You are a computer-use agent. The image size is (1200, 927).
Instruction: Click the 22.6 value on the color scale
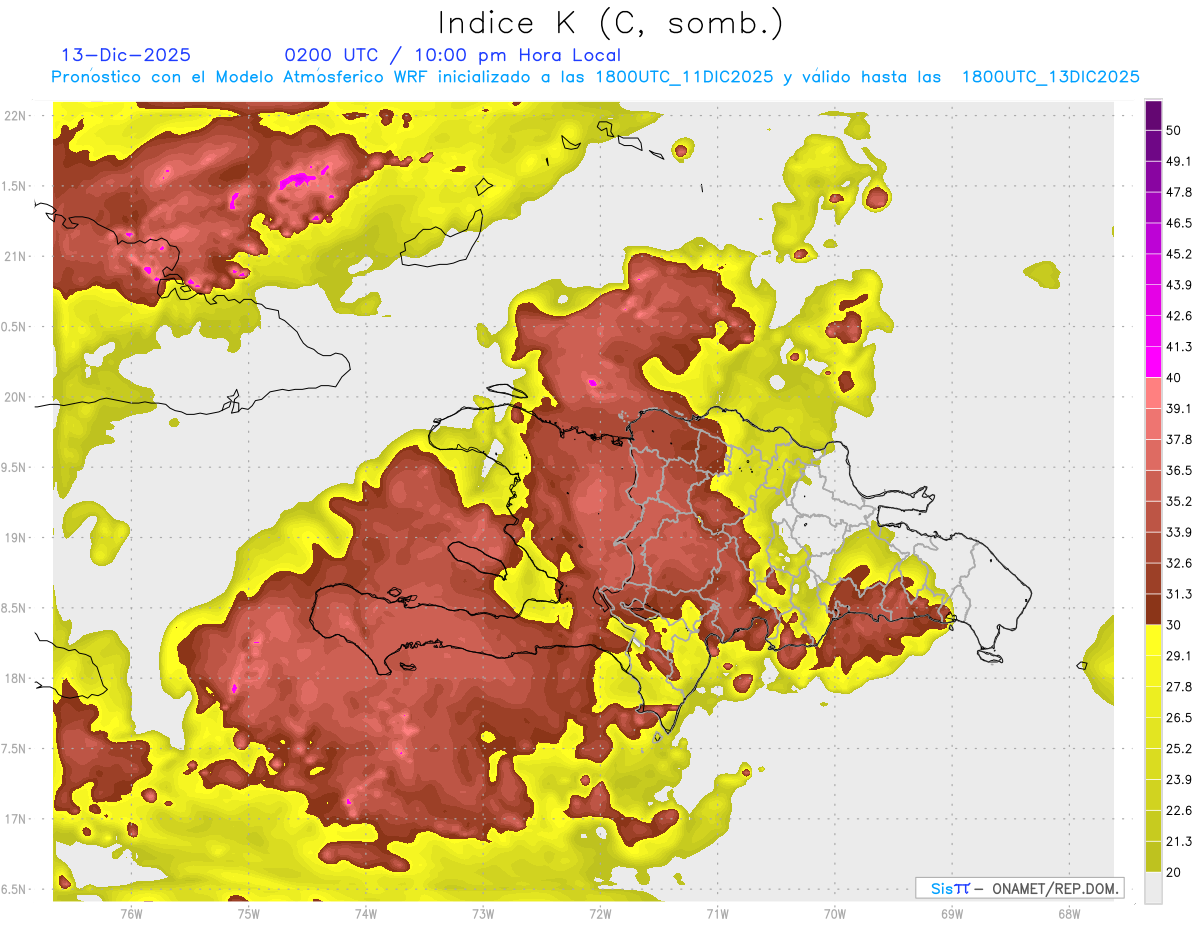(x=1178, y=810)
